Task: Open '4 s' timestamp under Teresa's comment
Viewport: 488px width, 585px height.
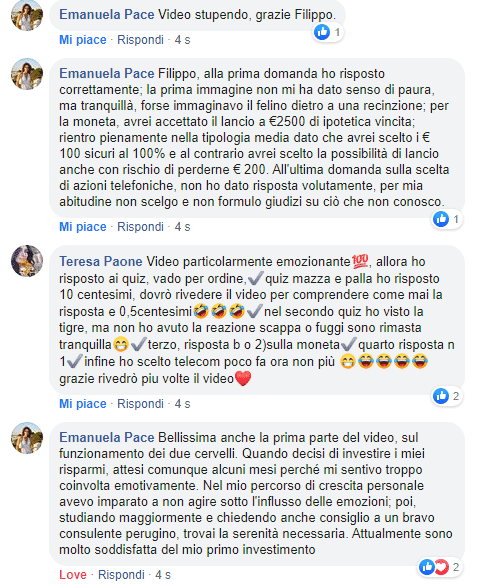Action: (x=182, y=404)
